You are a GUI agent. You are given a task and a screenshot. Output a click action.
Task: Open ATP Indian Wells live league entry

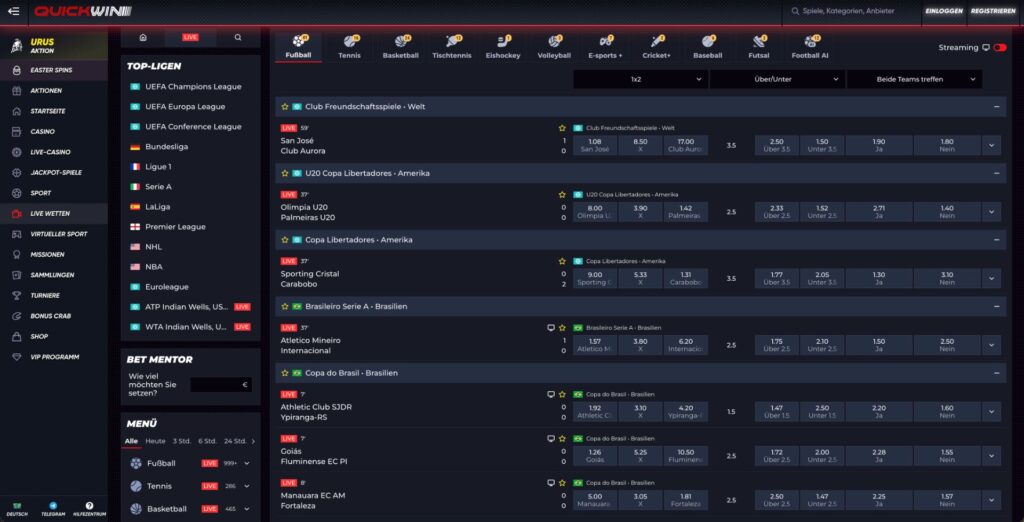click(x=187, y=307)
